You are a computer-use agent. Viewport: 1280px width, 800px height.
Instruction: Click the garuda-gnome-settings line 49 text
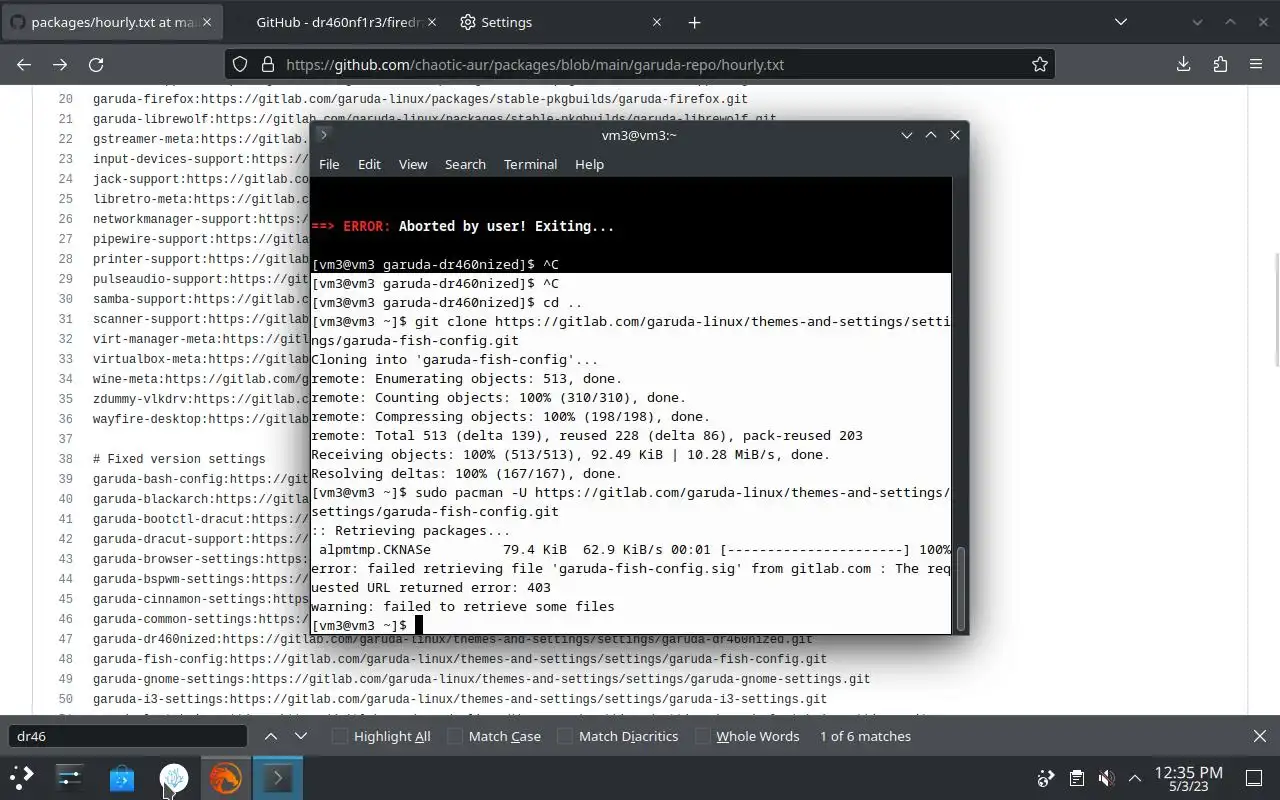(481, 679)
